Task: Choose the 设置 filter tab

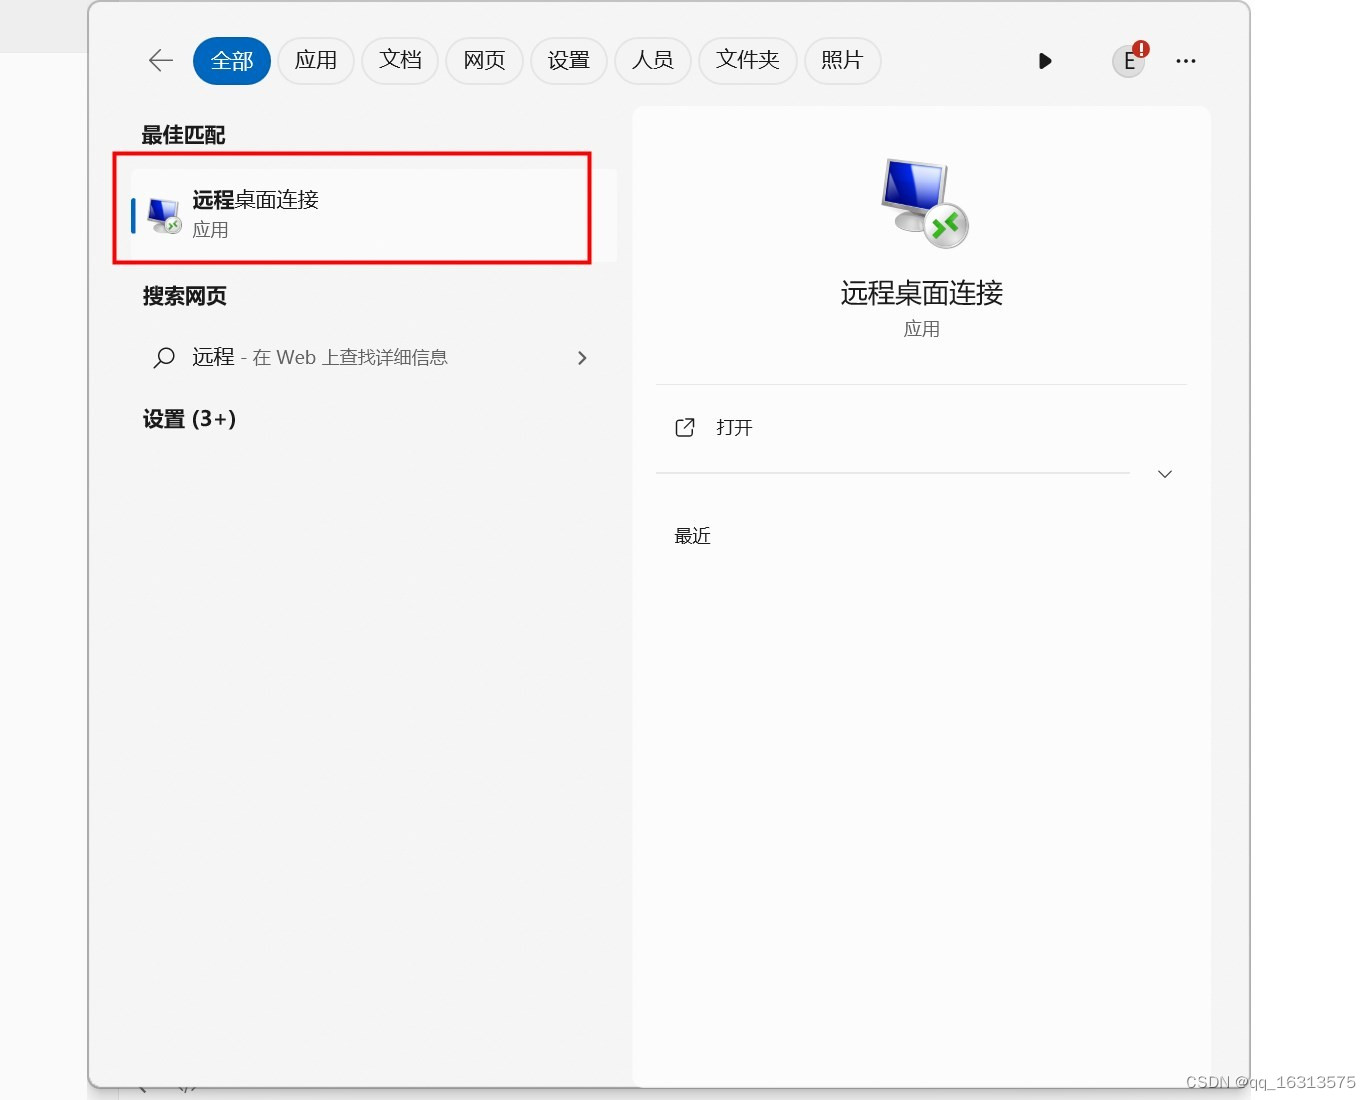Action: (x=569, y=61)
